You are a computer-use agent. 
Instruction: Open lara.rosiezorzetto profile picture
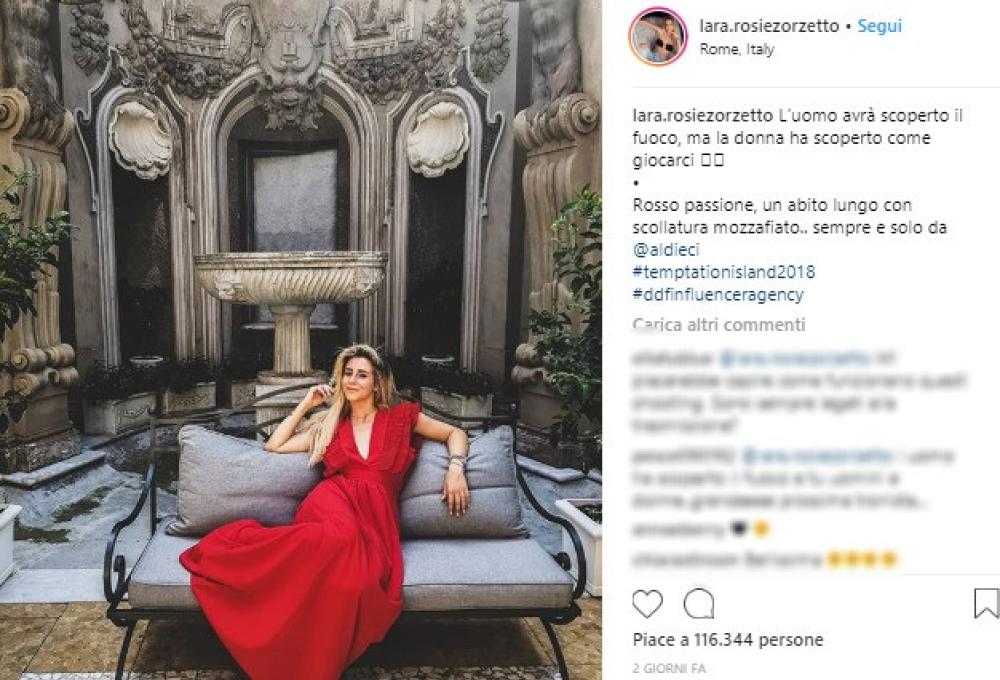pyautogui.click(x=658, y=36)
